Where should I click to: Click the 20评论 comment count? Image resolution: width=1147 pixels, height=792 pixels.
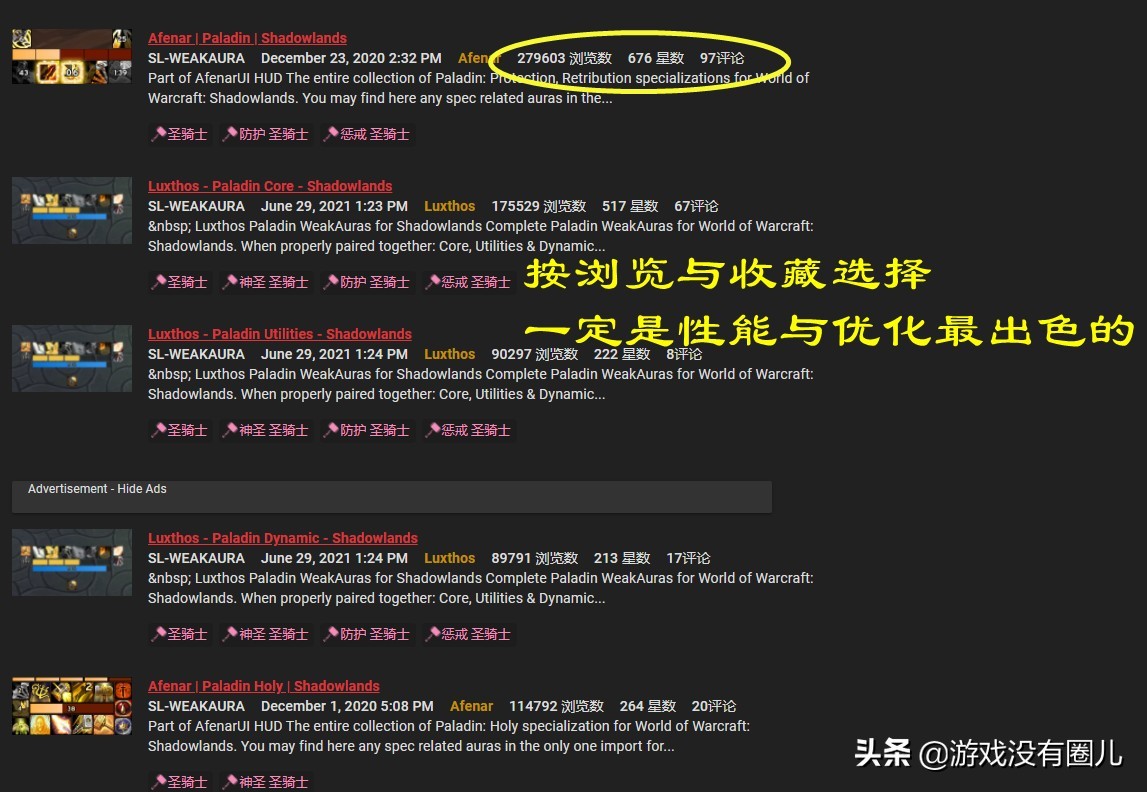tap(714, 706)
